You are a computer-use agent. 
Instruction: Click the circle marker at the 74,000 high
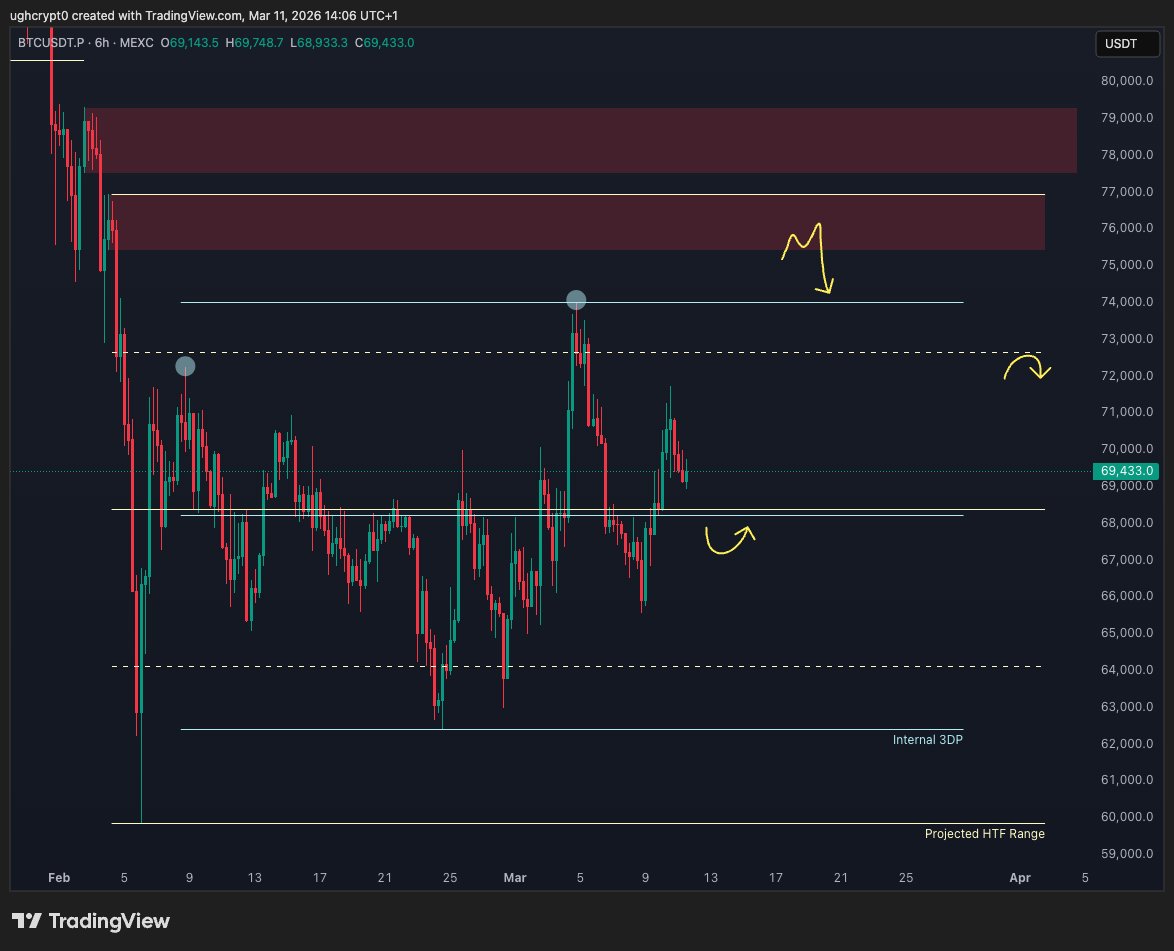click(576, 300)
